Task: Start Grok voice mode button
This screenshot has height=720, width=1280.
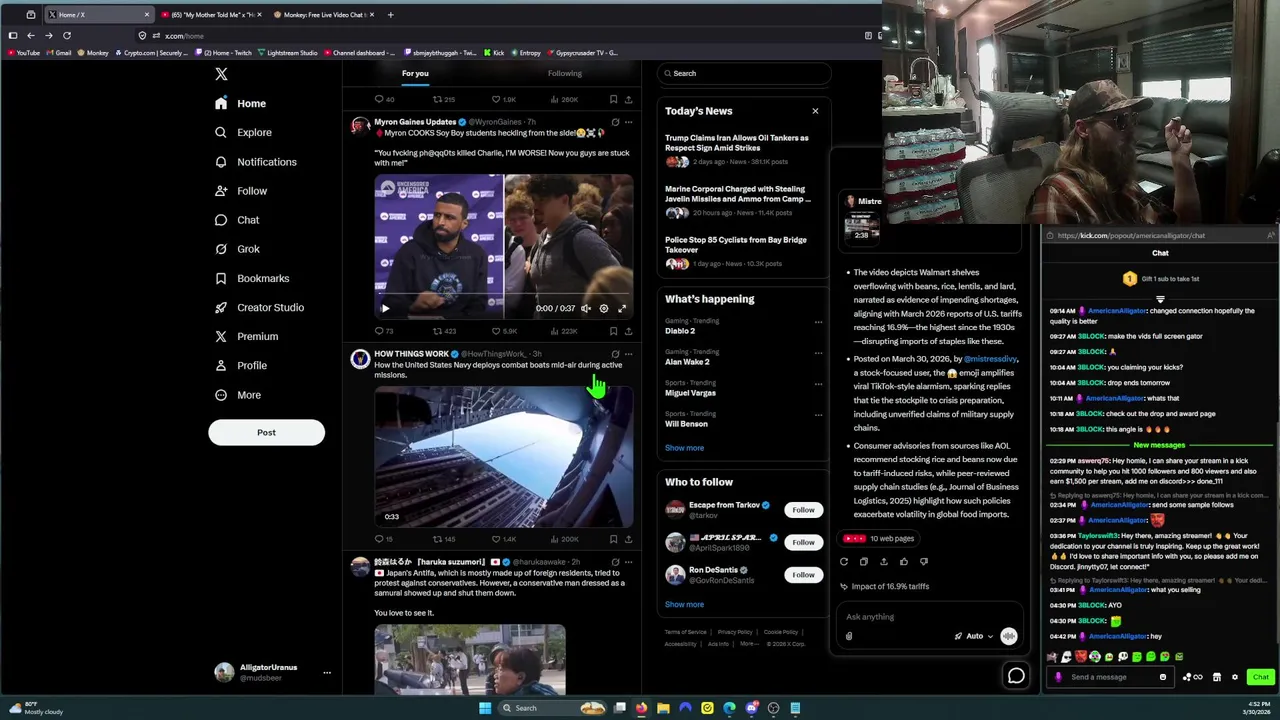Action: (x=1008, y=636)
